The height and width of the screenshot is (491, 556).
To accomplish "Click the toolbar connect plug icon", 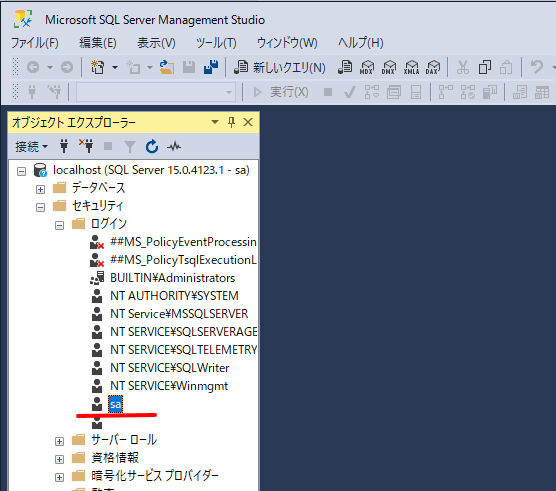I will (x=32, y=93).
